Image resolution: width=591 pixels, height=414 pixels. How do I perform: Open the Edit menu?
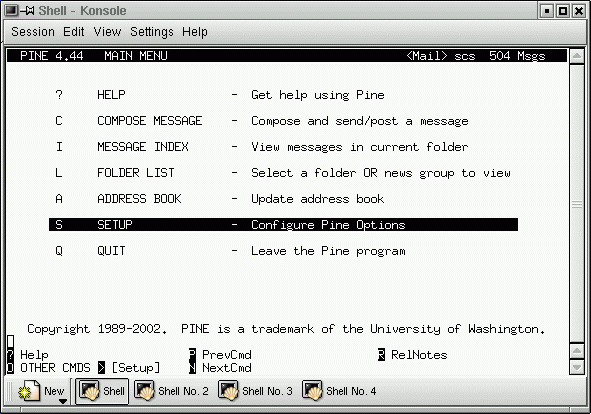tap(73, 32)
